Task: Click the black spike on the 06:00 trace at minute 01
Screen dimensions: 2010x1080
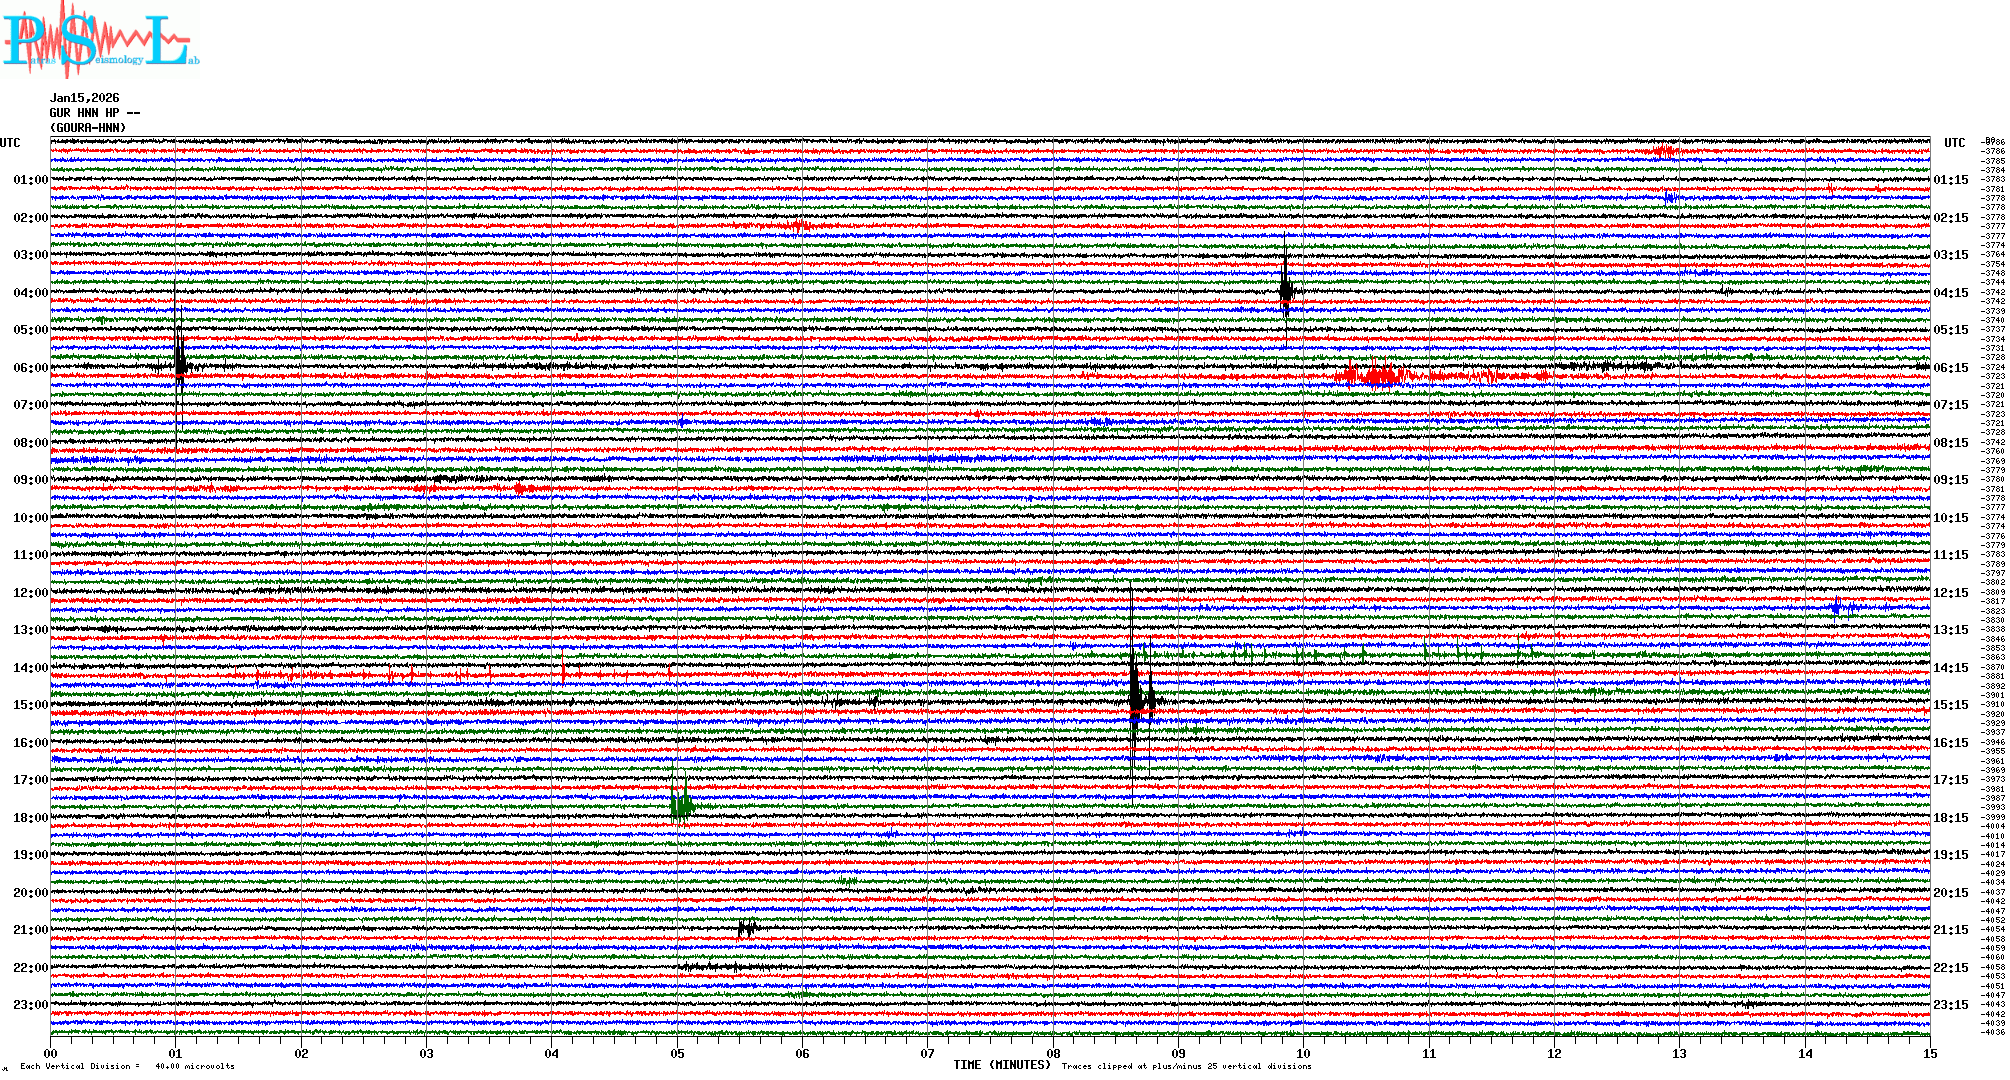Action: [x=179, y=362]
